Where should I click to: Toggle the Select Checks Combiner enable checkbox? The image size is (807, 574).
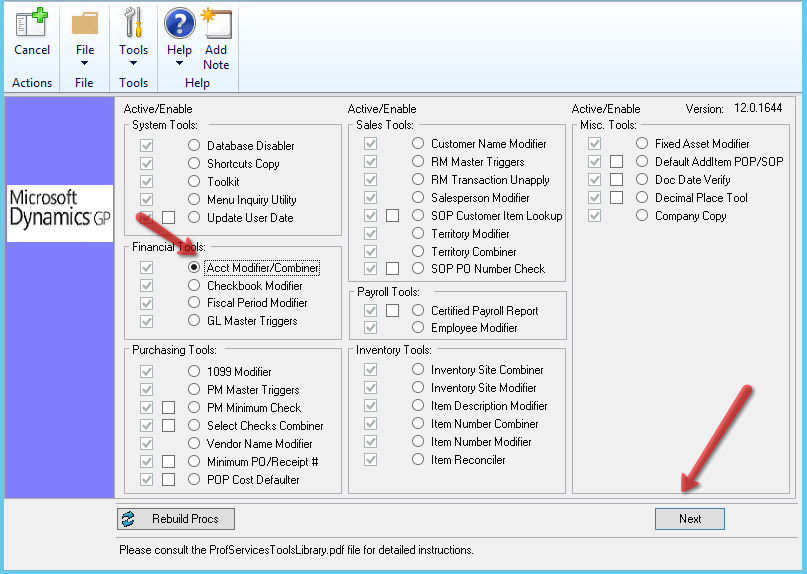tap(168, 426)
